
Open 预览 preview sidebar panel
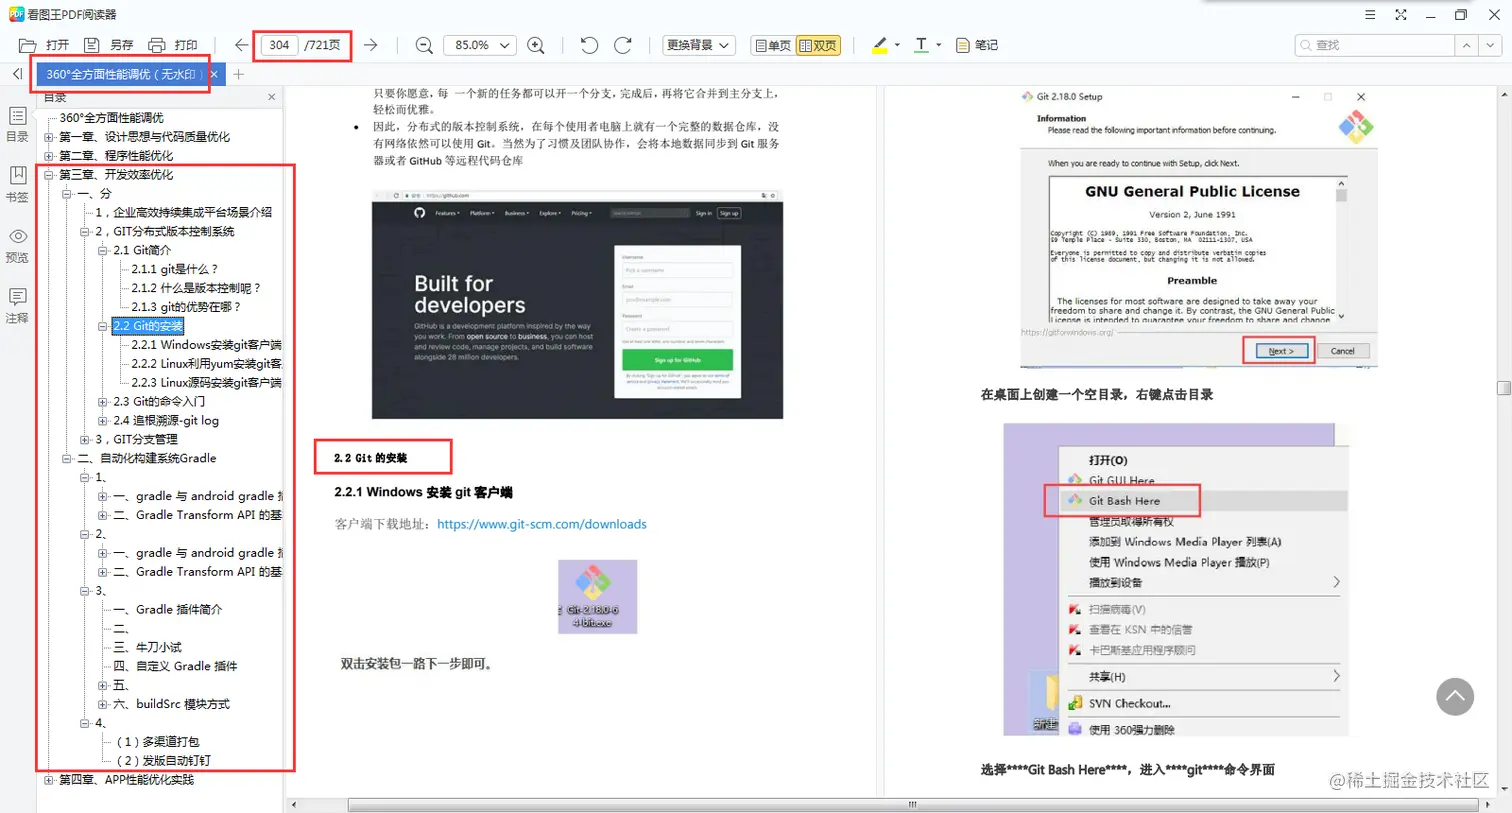[17, 245]
